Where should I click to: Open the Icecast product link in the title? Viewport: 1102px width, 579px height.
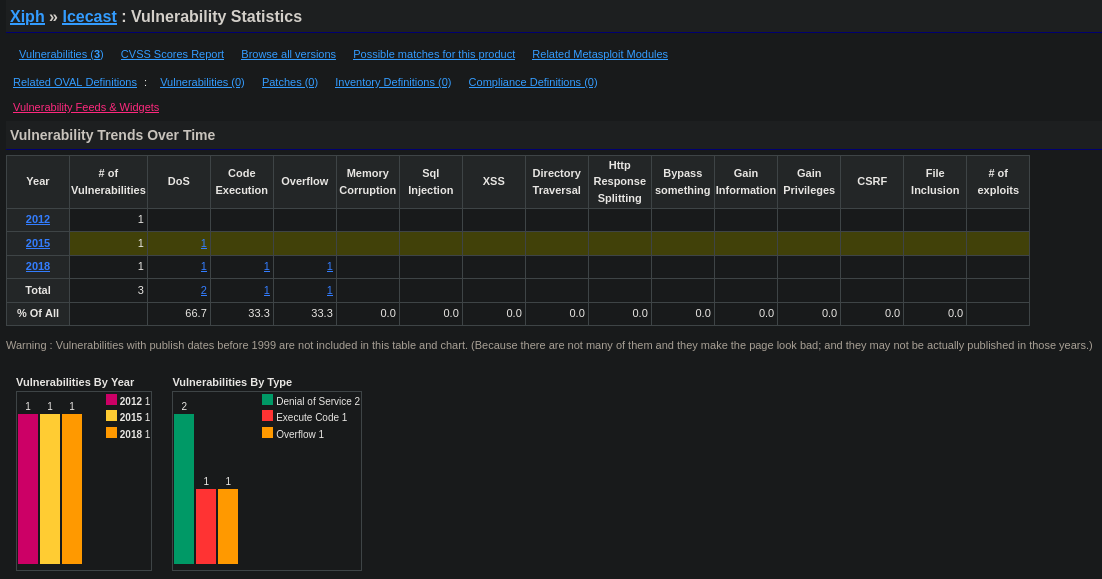[x=89, y=17]
